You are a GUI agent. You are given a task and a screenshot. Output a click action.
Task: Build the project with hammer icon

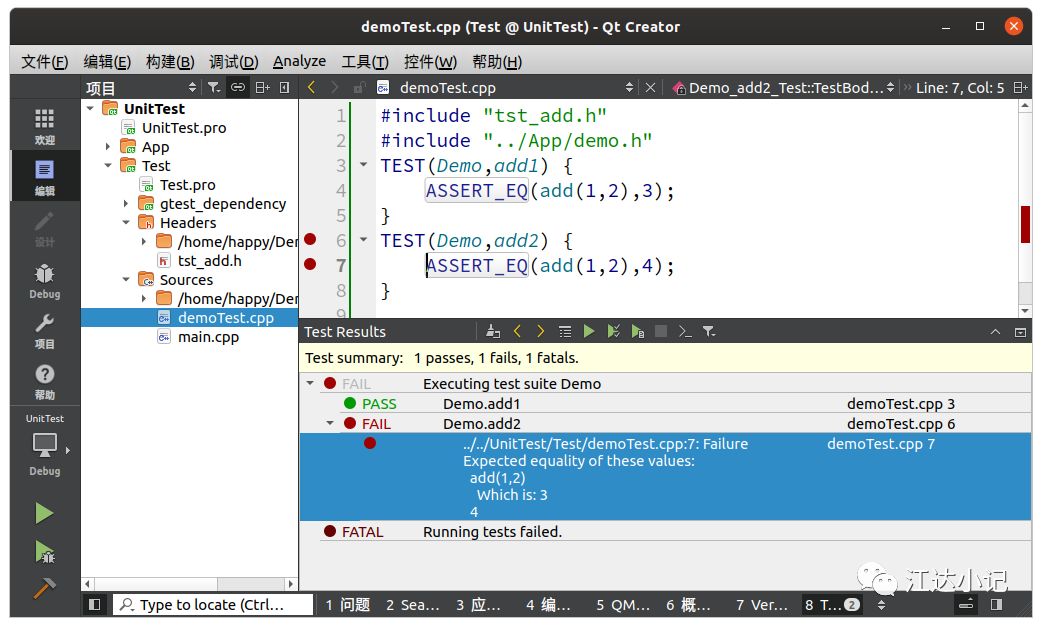click(x=44, y=588)
